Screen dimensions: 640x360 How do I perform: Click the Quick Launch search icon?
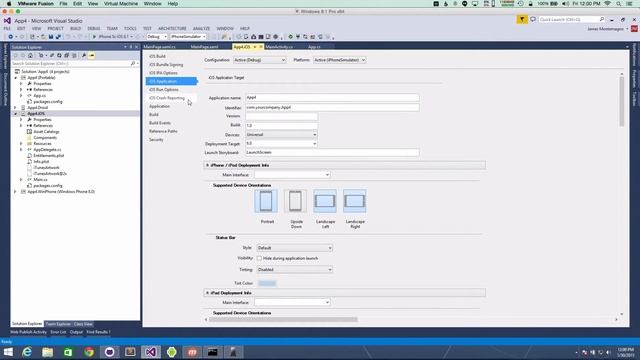pyautogui.click(x=602, y=19)
